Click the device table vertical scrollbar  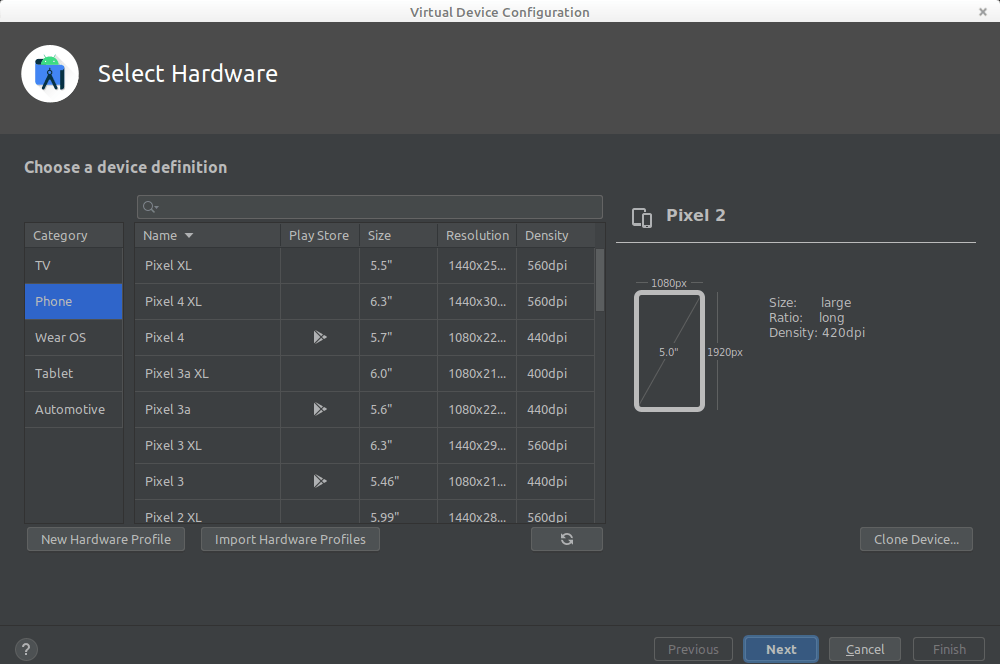pyautogui.click(x=599, y=281)
